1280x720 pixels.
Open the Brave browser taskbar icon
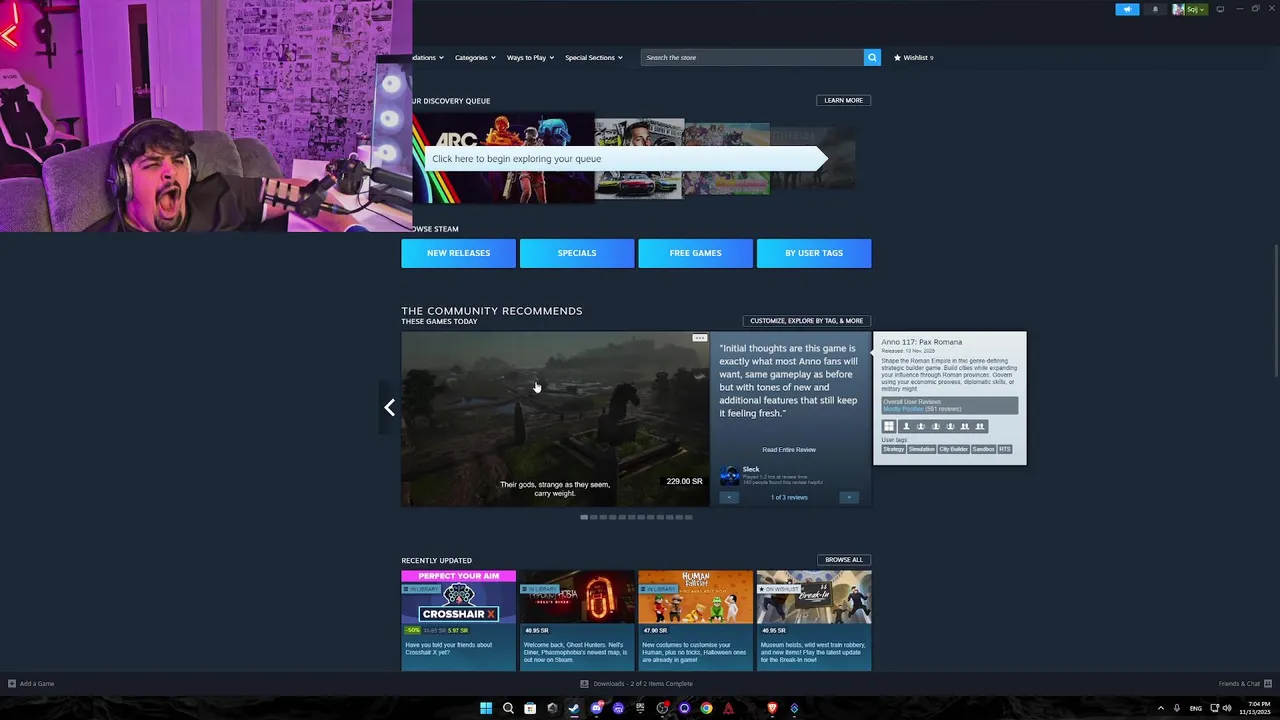772,708
